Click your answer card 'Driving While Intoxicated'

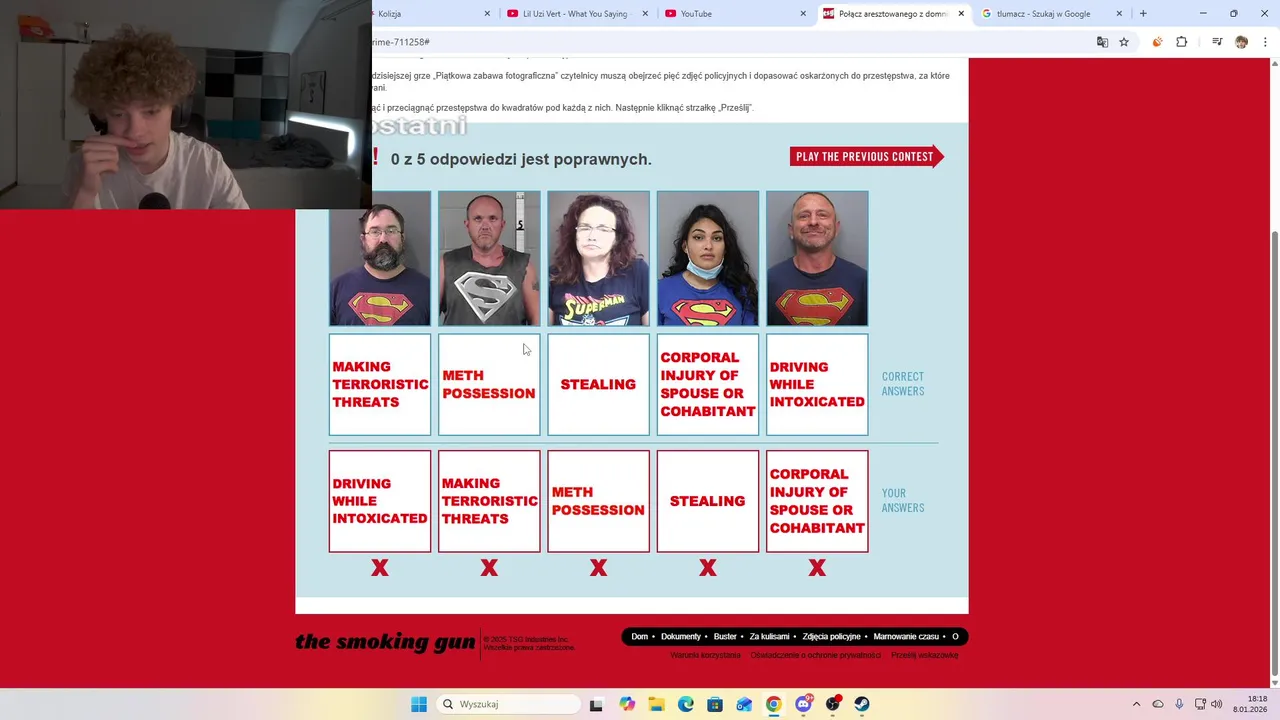[380, 501]
